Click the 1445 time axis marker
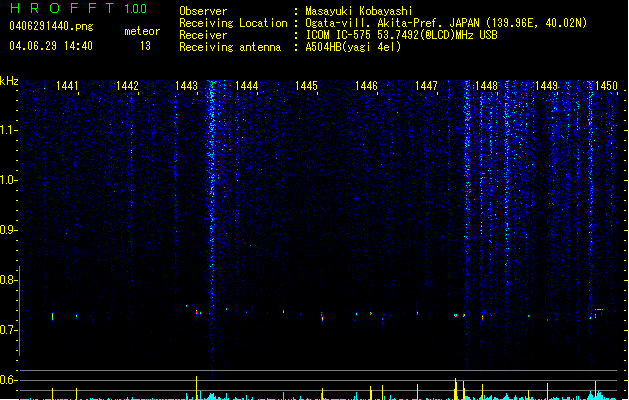629x400 pixels. click(306, 86)
